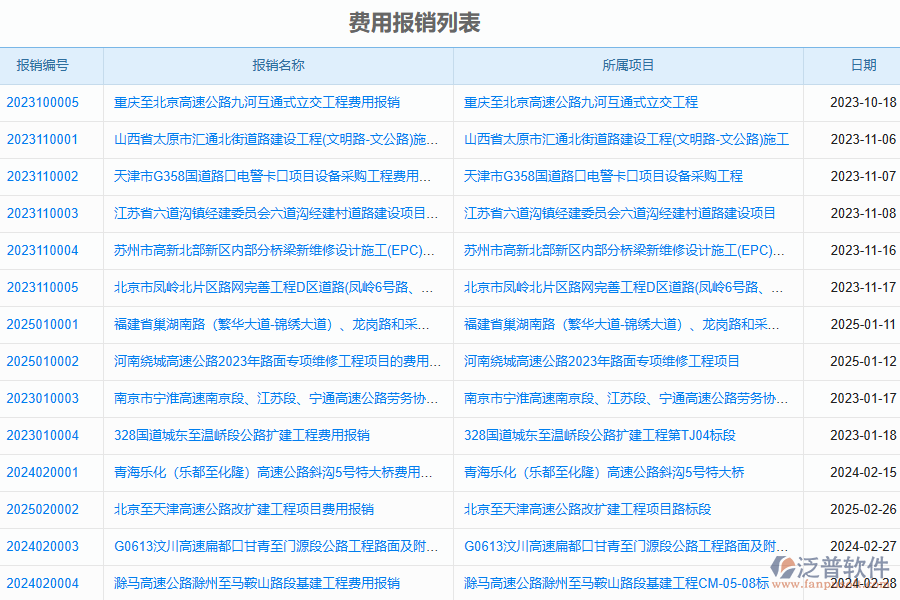The height and width of the screenshot is (600, 900).
Task: Click the 苏州市高新北部新区桥梁维修 reimbursement name
Action: (270, 251)
